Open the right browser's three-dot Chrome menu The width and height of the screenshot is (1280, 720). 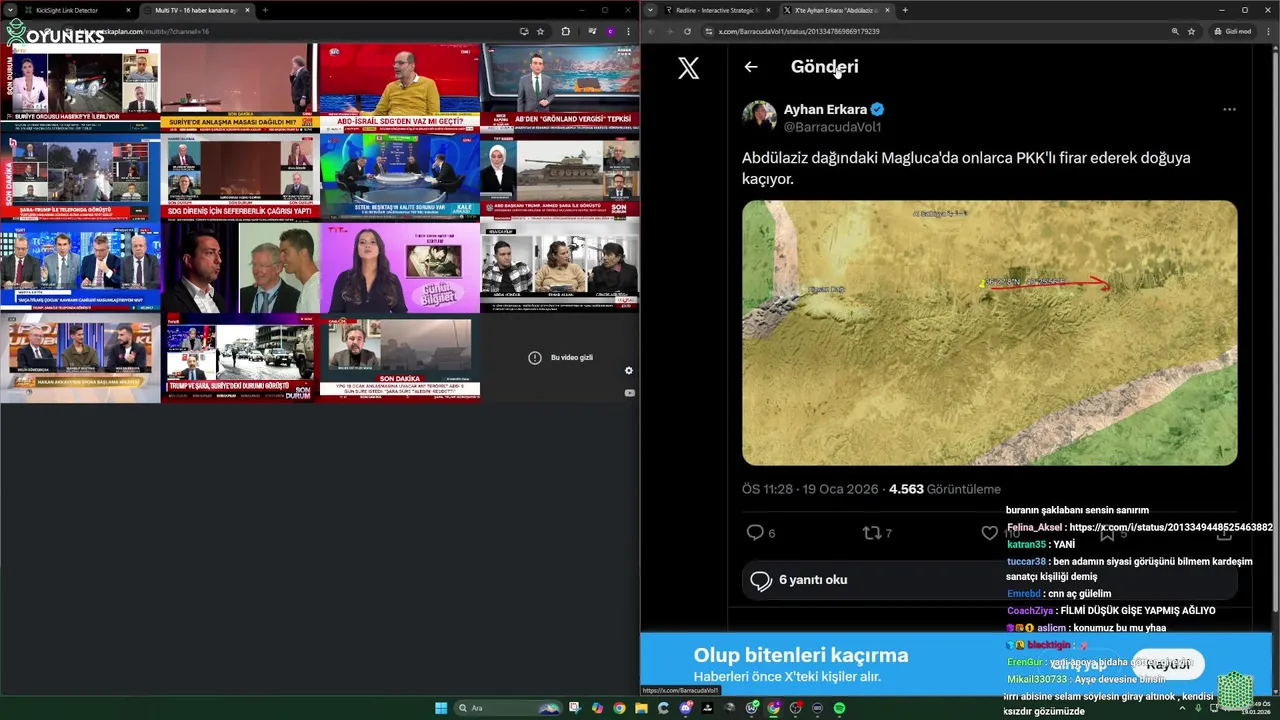click(x=1267, y=31)
